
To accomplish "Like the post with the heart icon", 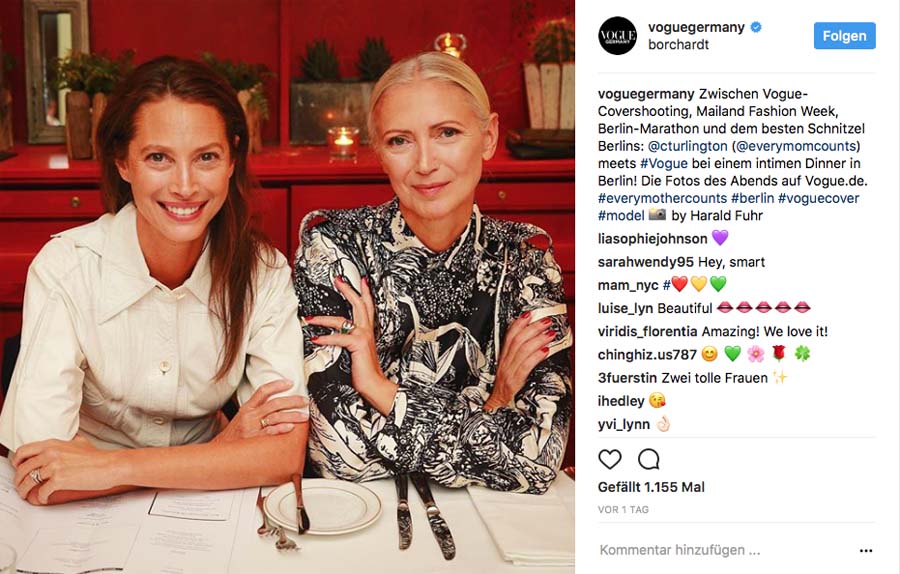I will (610, 459).
